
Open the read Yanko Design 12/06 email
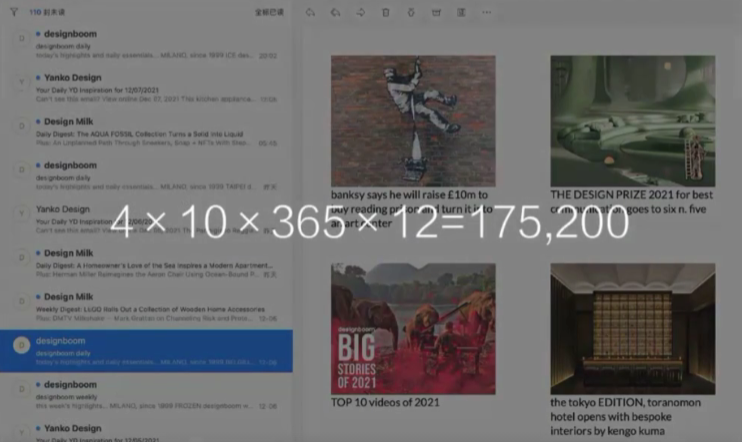[146, 220]
